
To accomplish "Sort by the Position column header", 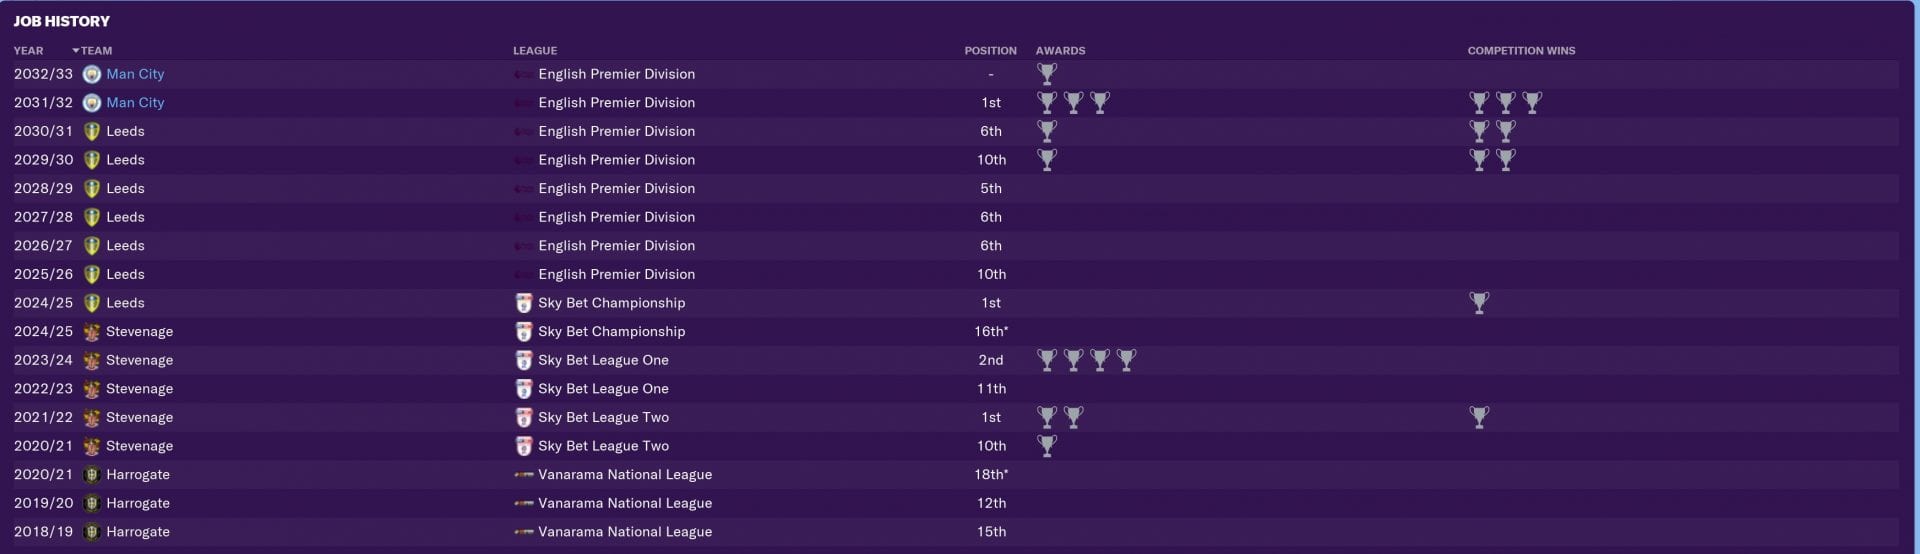I will [x=990, y=51].
